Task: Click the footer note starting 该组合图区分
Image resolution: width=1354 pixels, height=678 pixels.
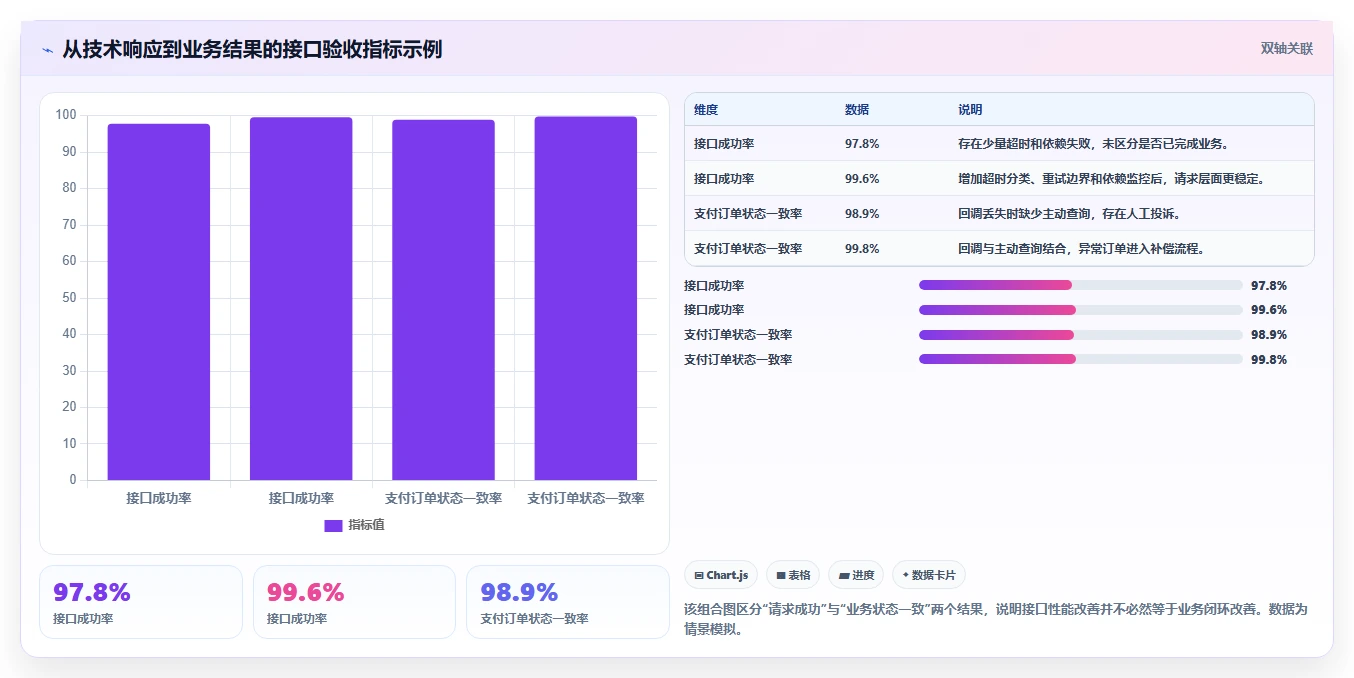Action: pos(996,620)
